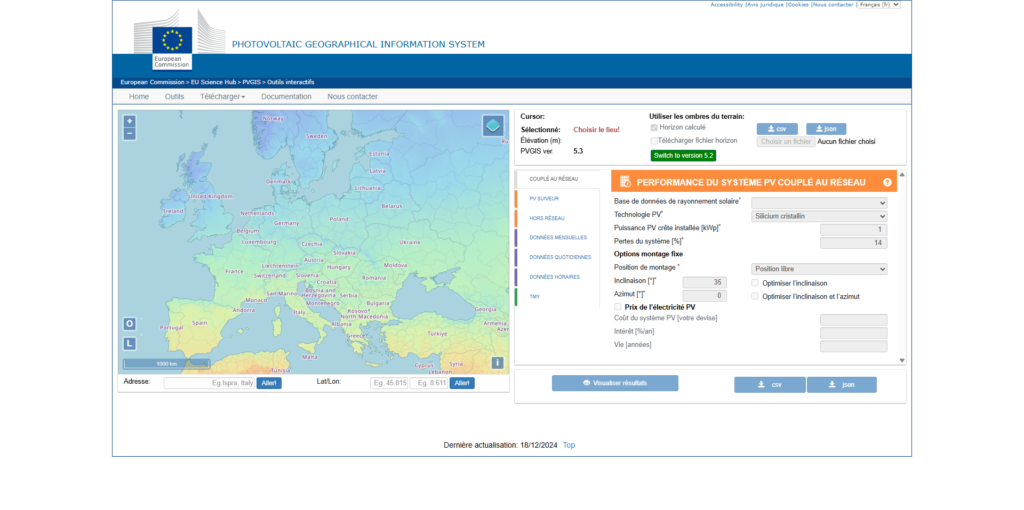
Task: Click PVGIS breadcrumb link
Action: (251, 82)
